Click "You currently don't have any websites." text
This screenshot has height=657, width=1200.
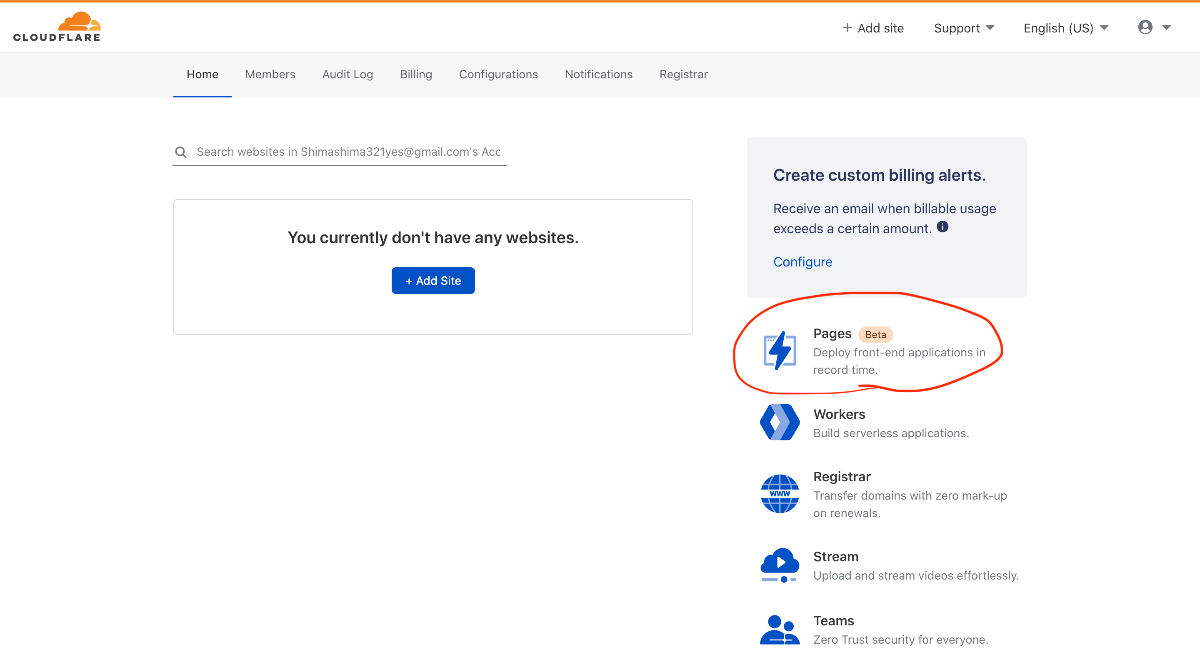433,237
